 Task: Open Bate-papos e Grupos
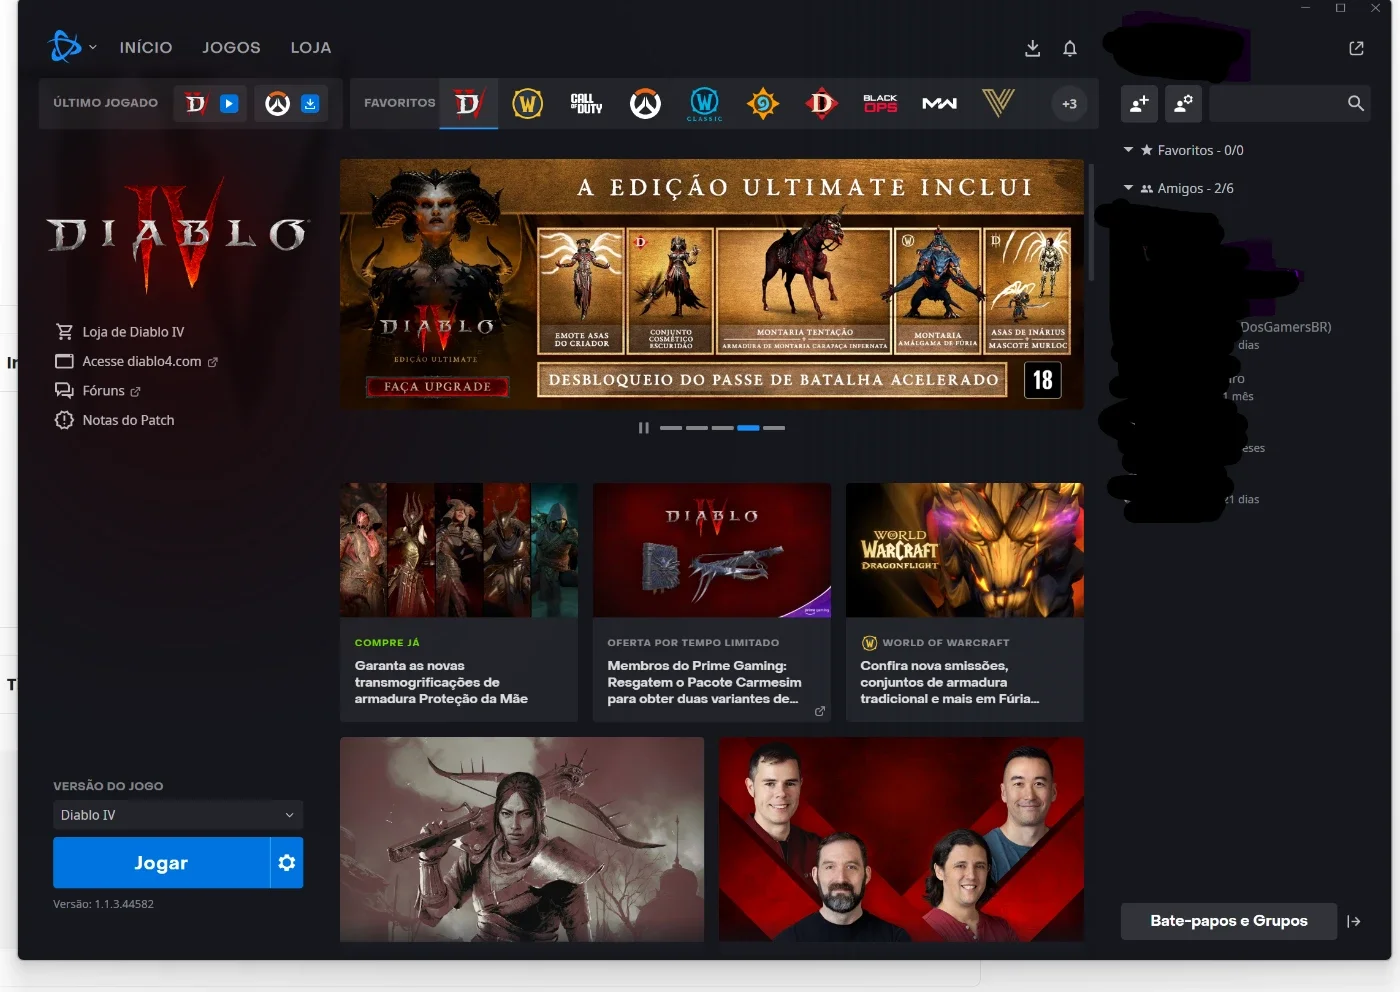click(1229, 921)
